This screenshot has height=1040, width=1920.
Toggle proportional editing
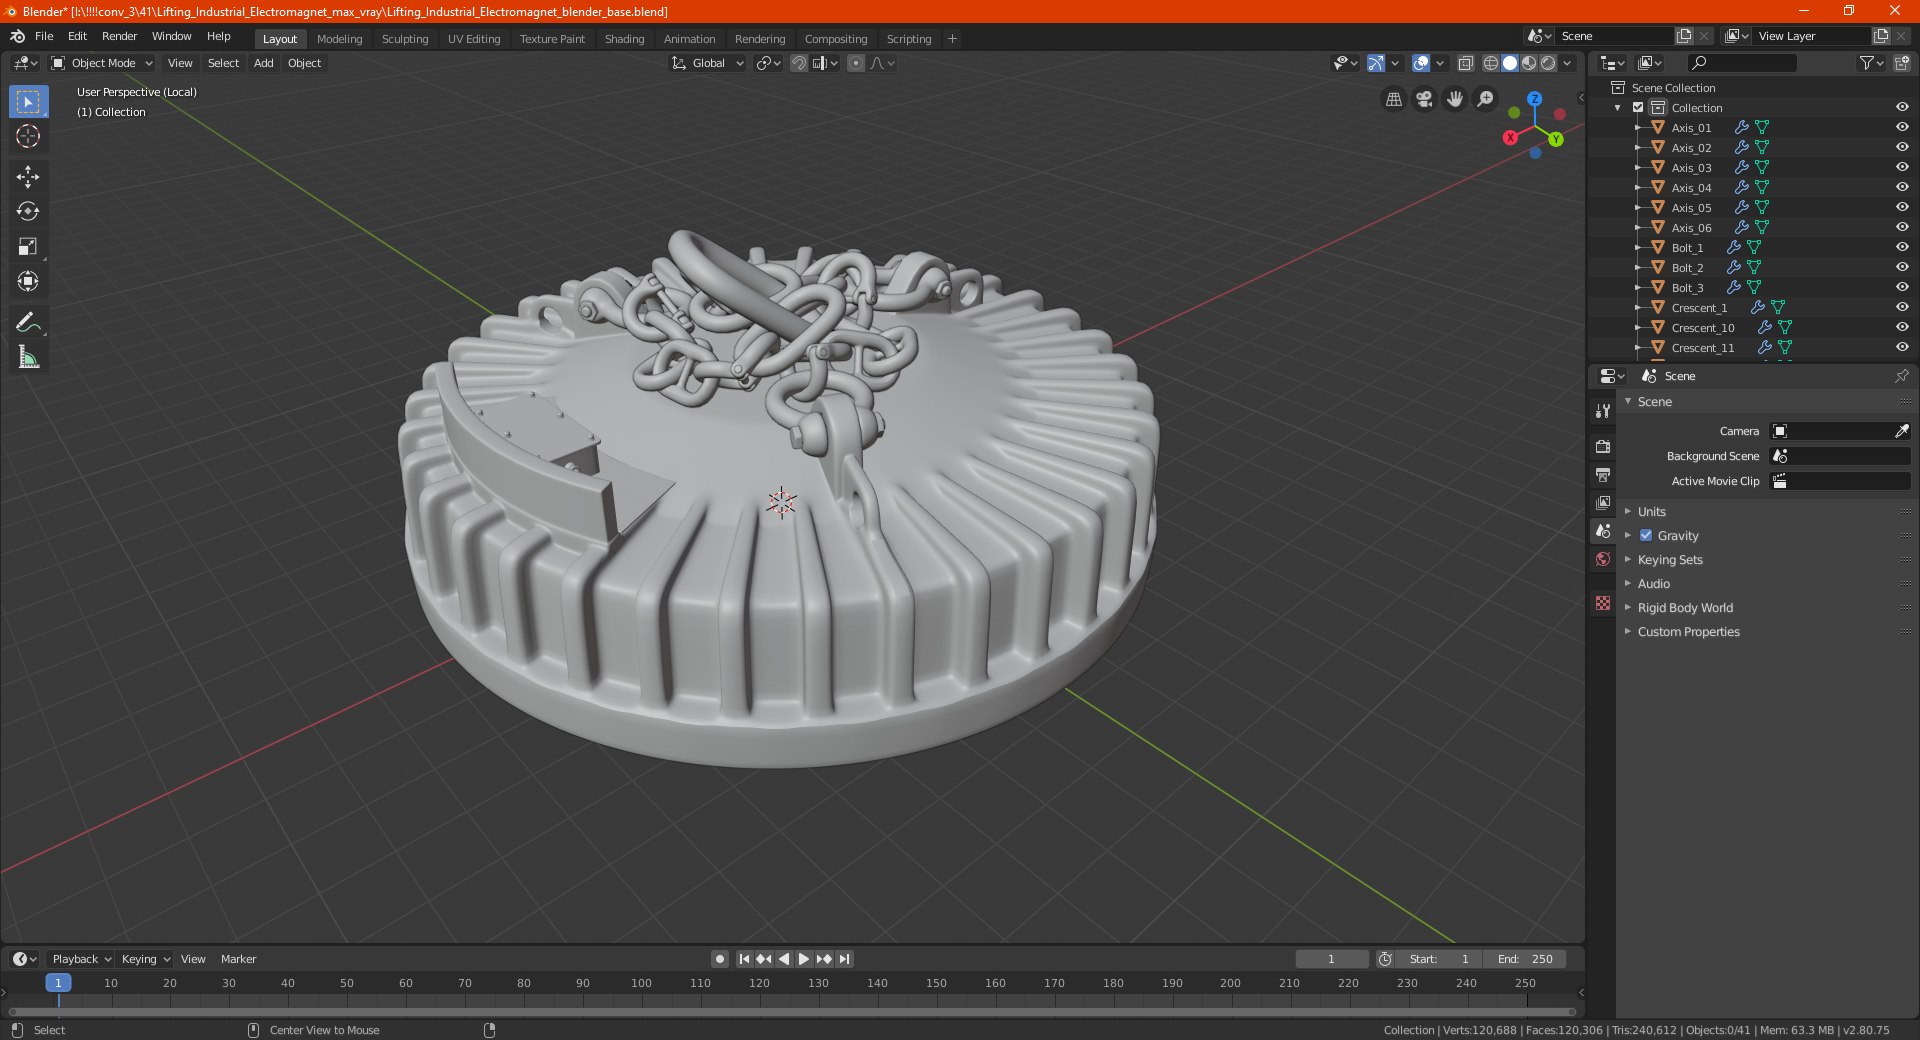pos(856,63)
